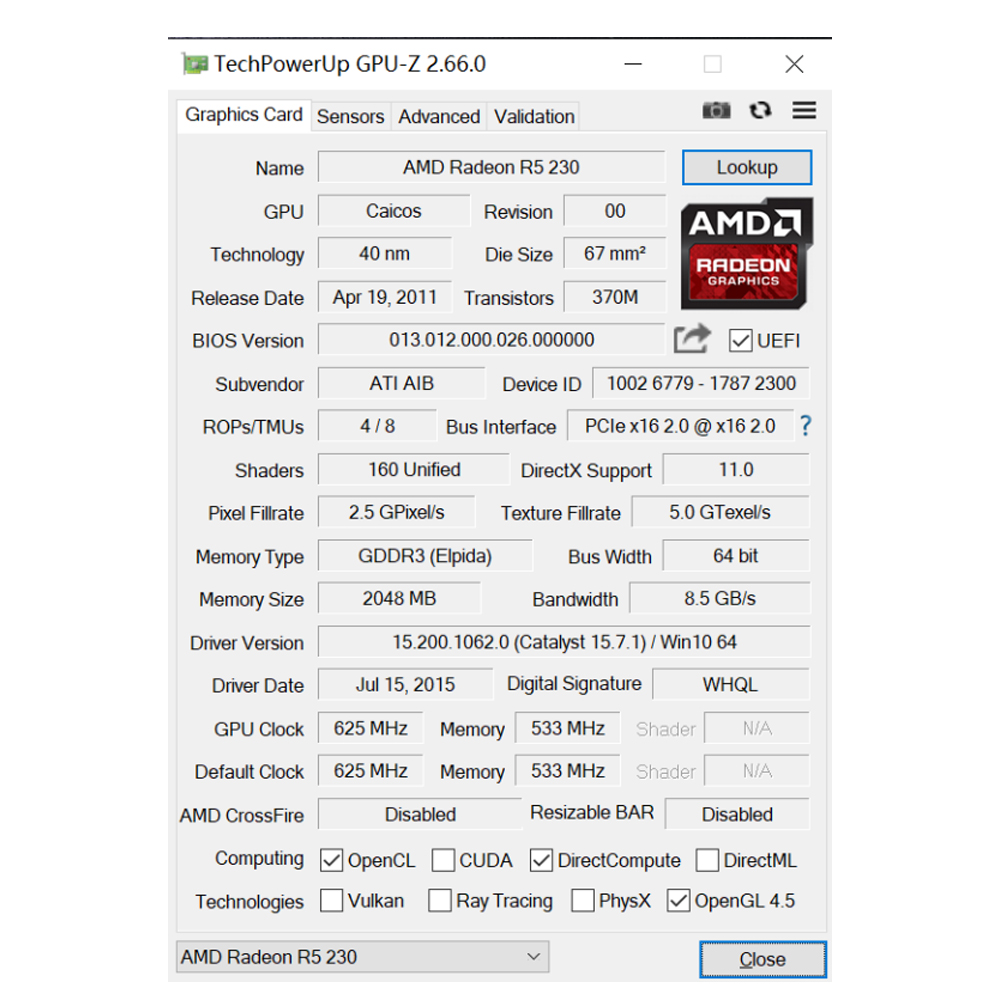Image resolution: width=1000 pixels, height=1000 pixels.
Task: Click the Bus Interface PCIe x16 value
Action: click(x=680, y=426)
